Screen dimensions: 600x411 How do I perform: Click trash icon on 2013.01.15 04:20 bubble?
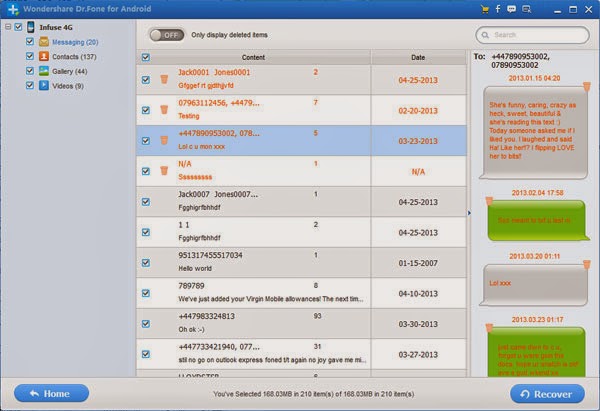tap(587, 86)
